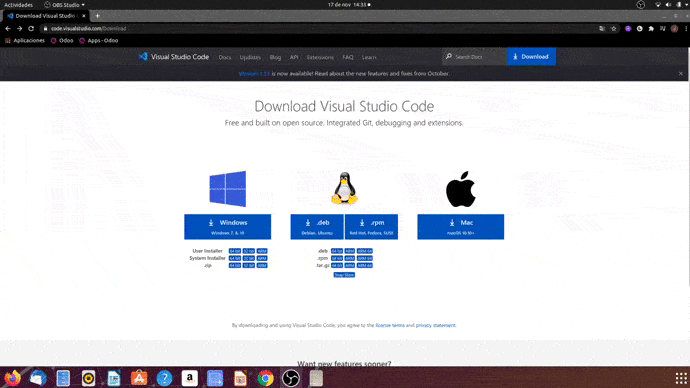Open LibreOffice Writer from the dock
The height and width of the screenshot is (388, 690).
click(x=114, y=378)
